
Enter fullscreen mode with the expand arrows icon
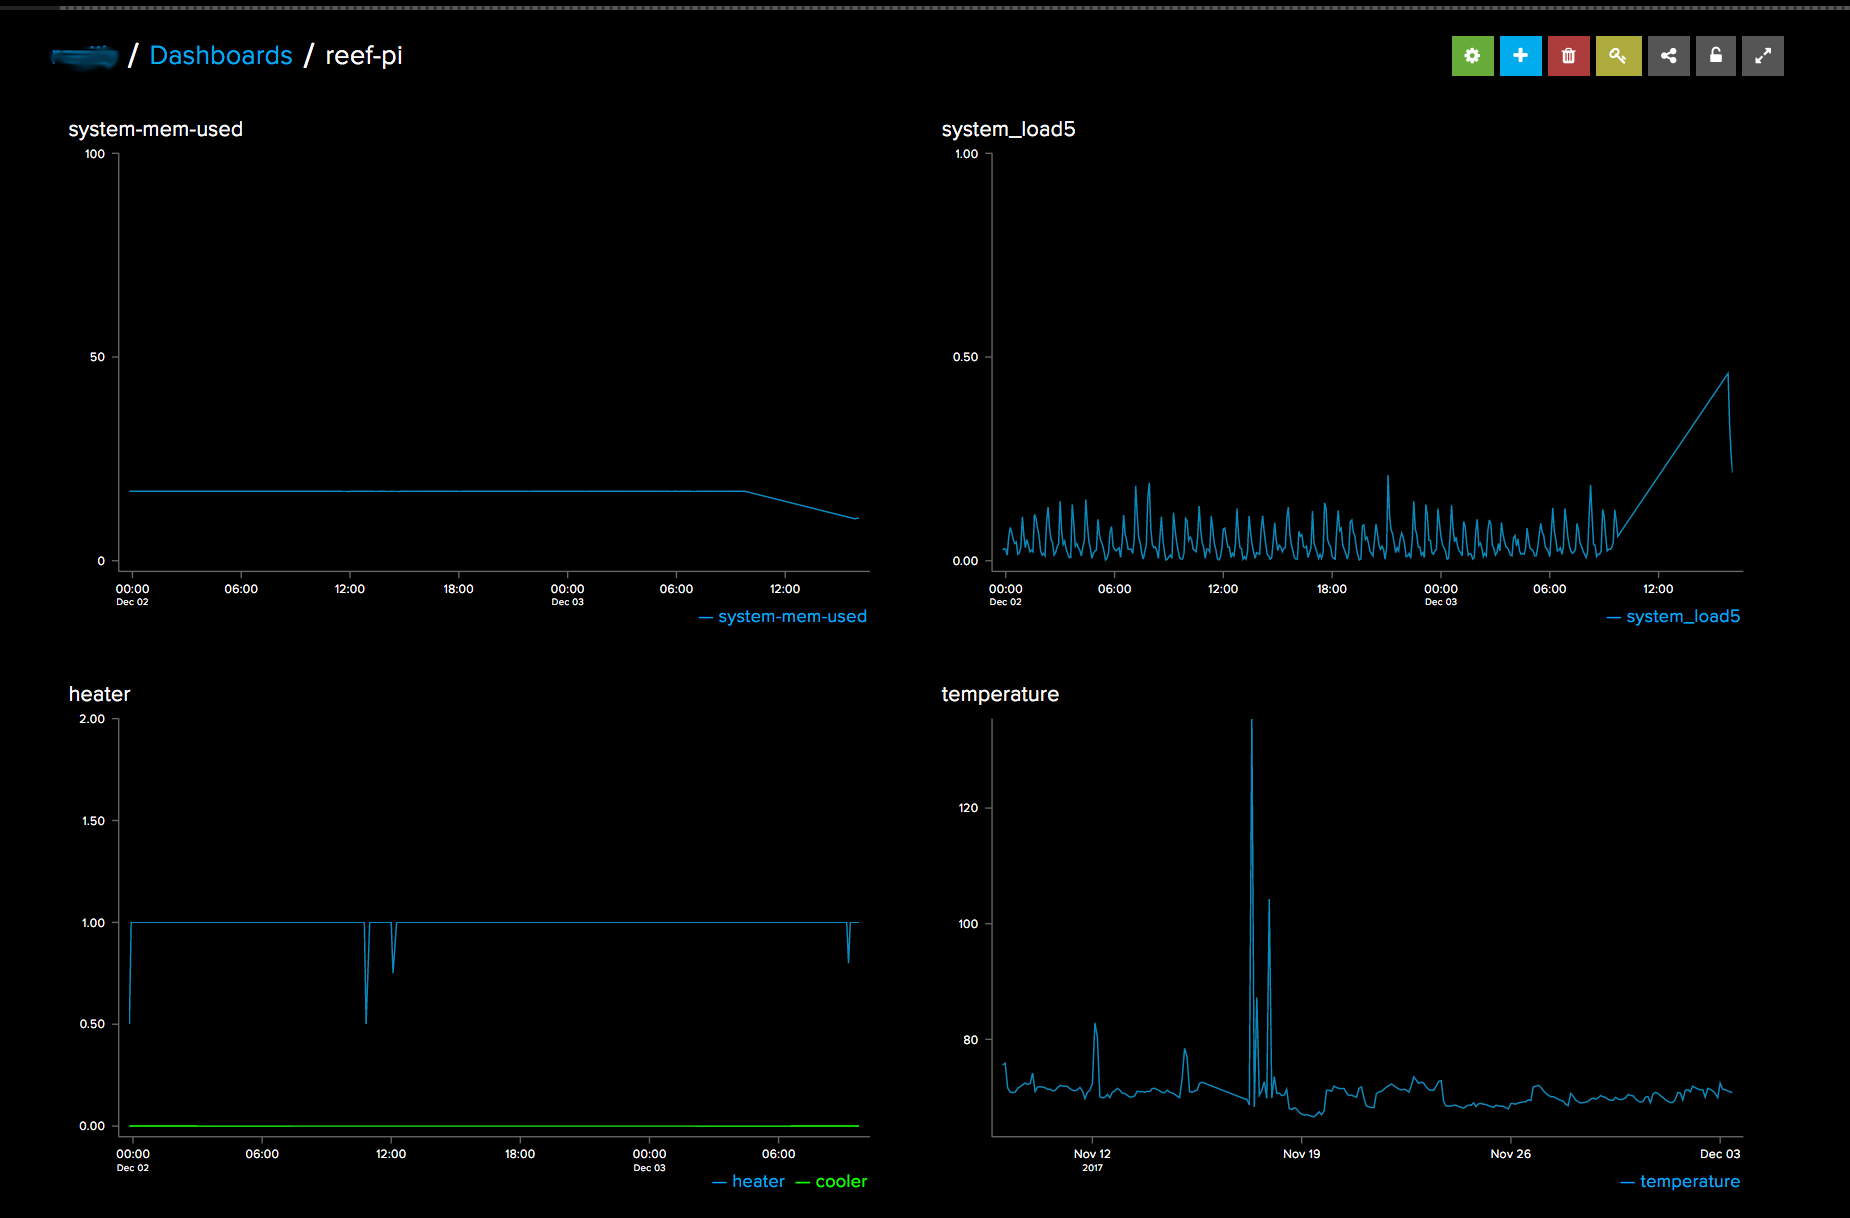point(1763,56)
